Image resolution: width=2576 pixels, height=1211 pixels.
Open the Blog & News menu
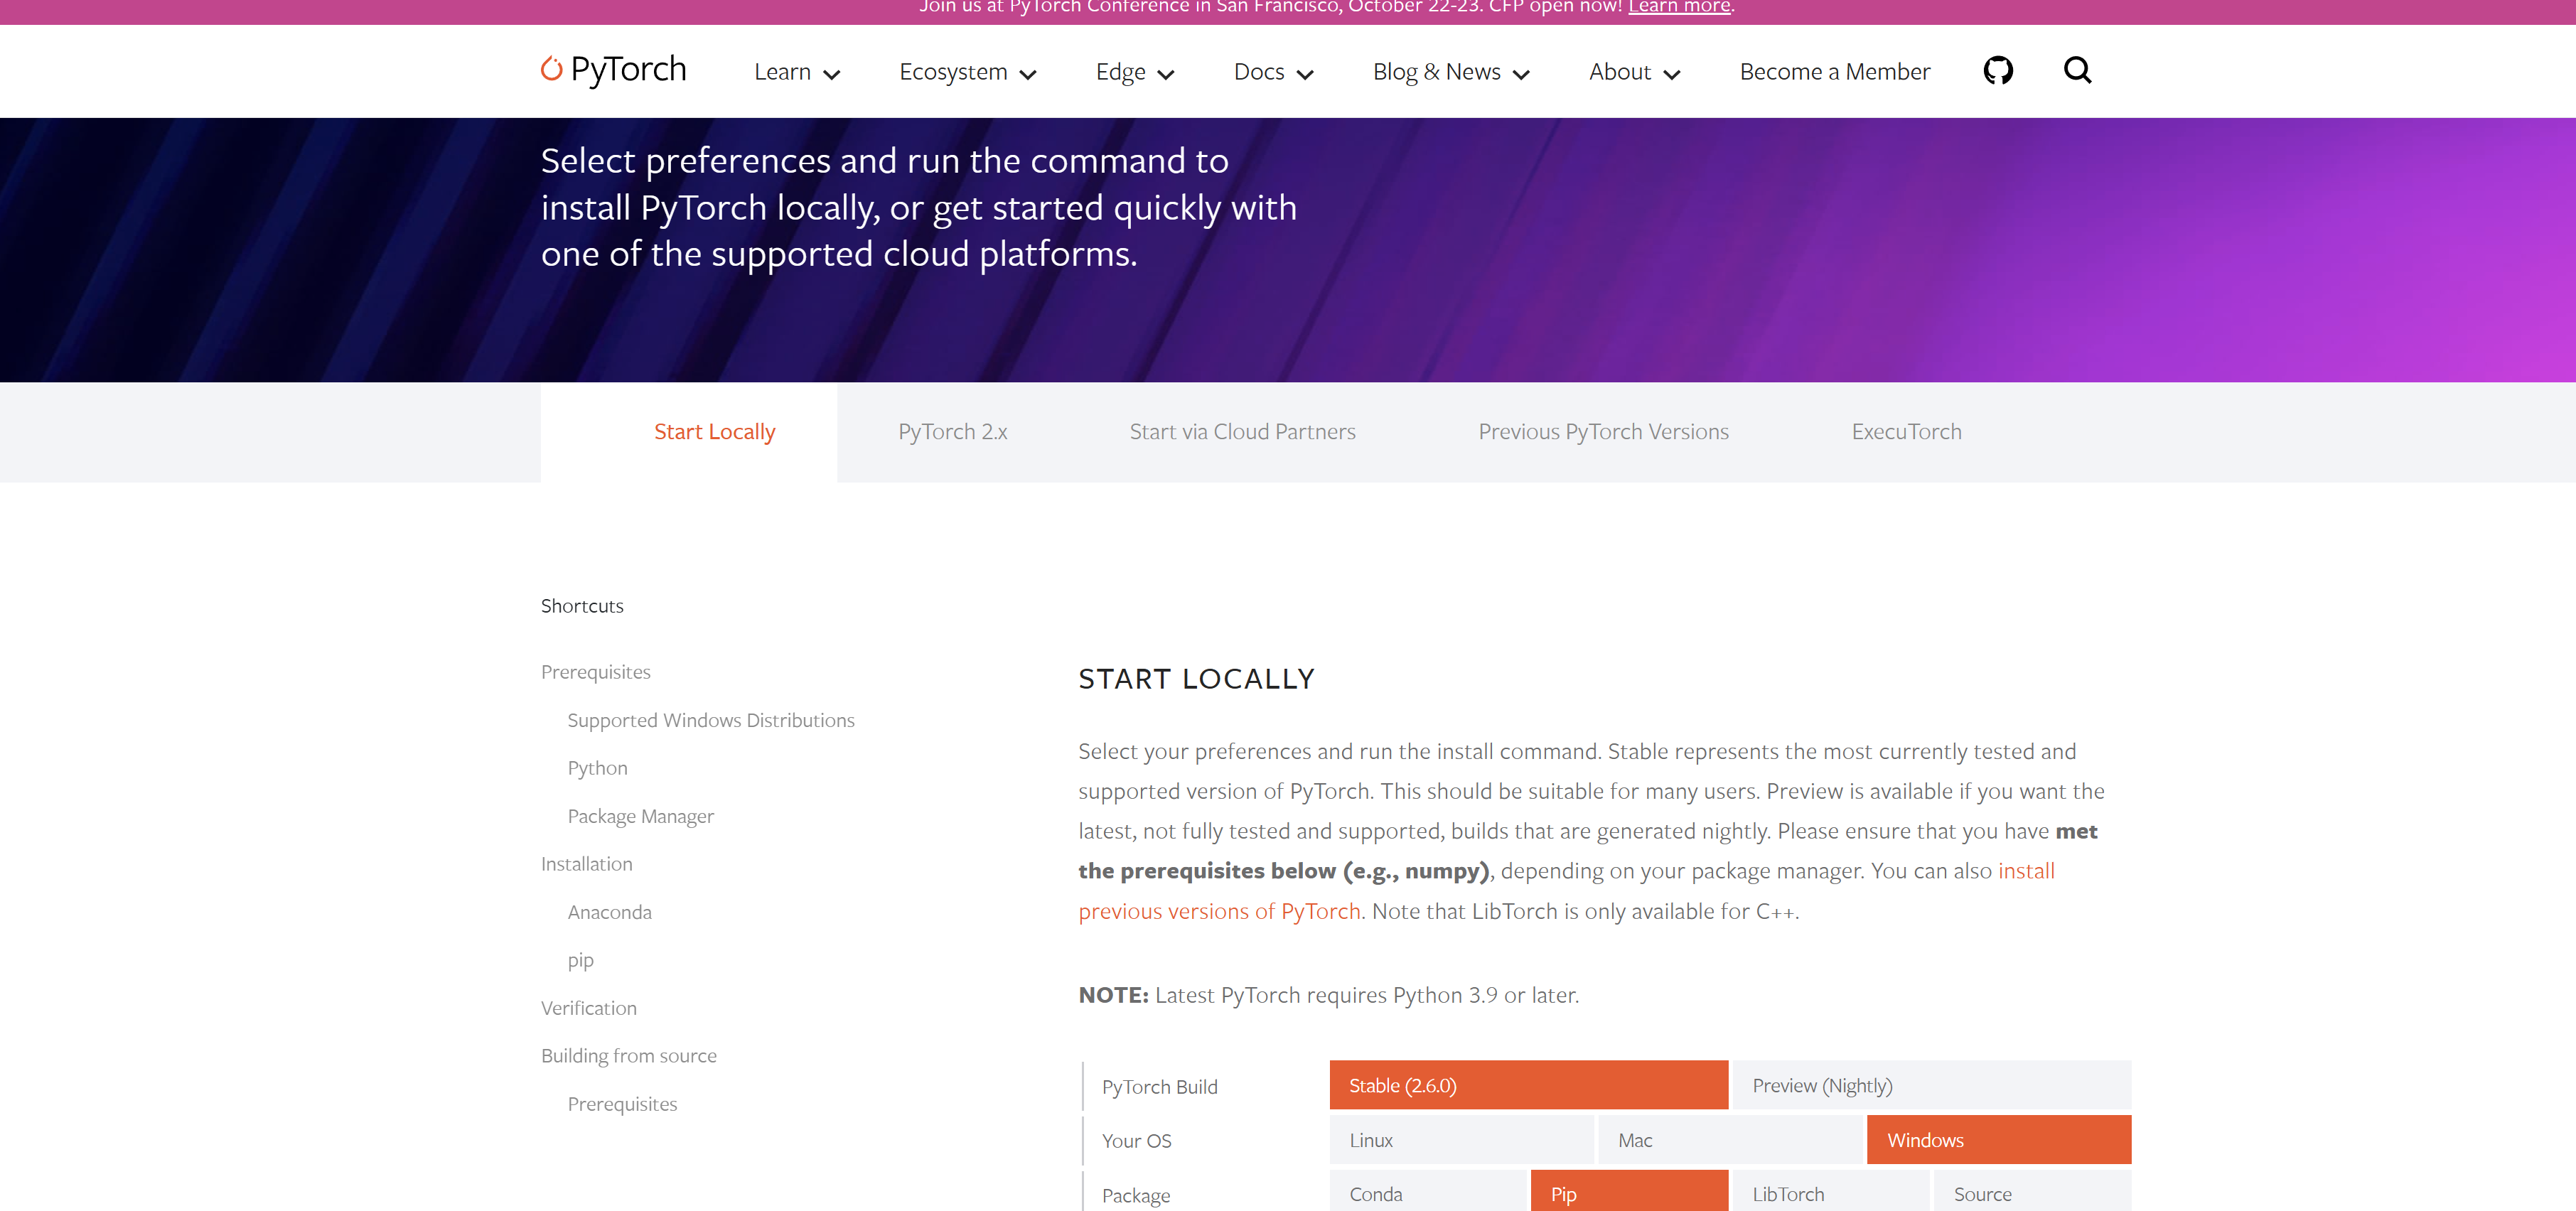(1450, 72)
